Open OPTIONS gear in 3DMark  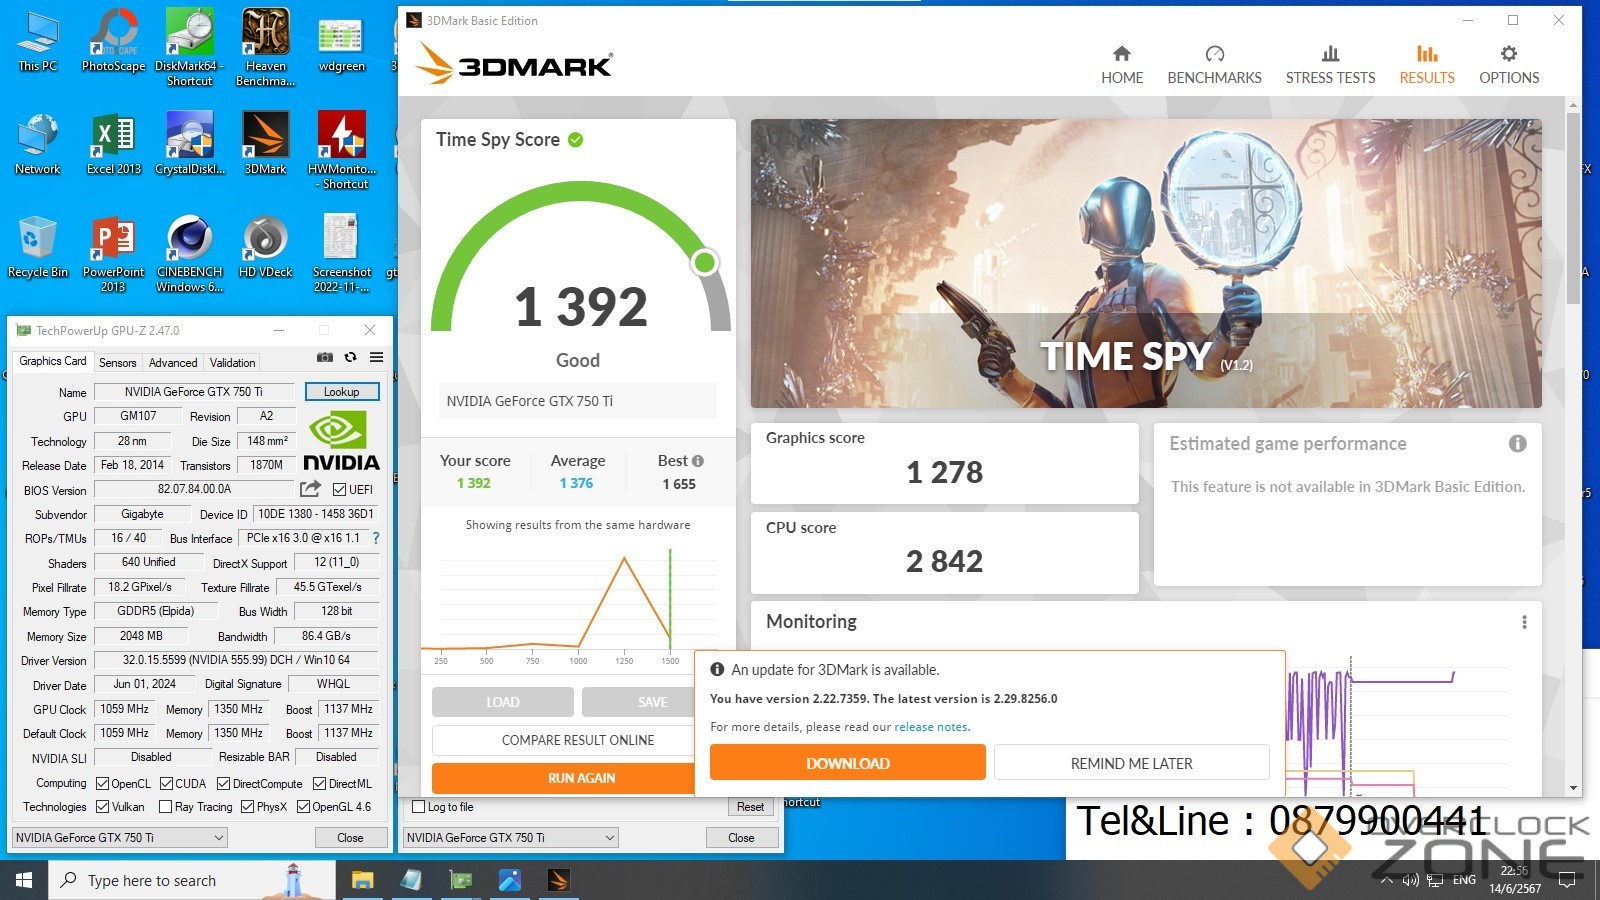click(1509, 65)
